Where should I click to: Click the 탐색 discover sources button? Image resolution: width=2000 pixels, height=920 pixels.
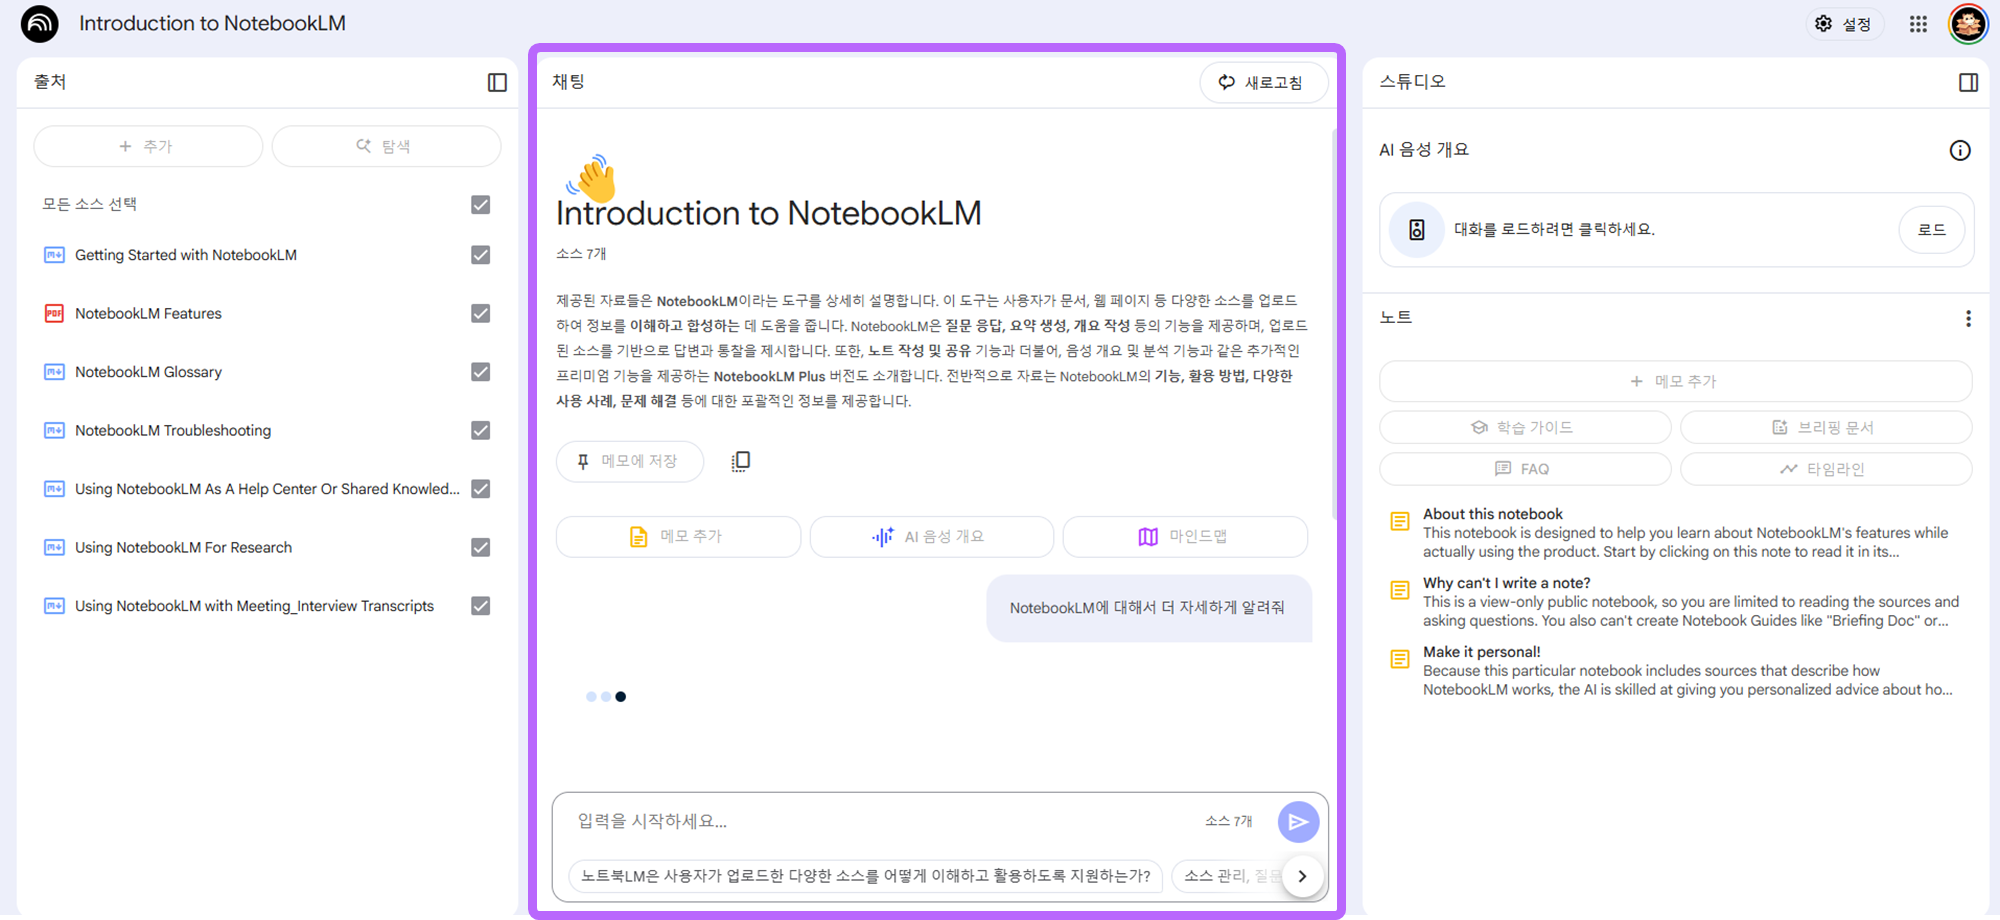pyautogui.click(x=386, y=146)
